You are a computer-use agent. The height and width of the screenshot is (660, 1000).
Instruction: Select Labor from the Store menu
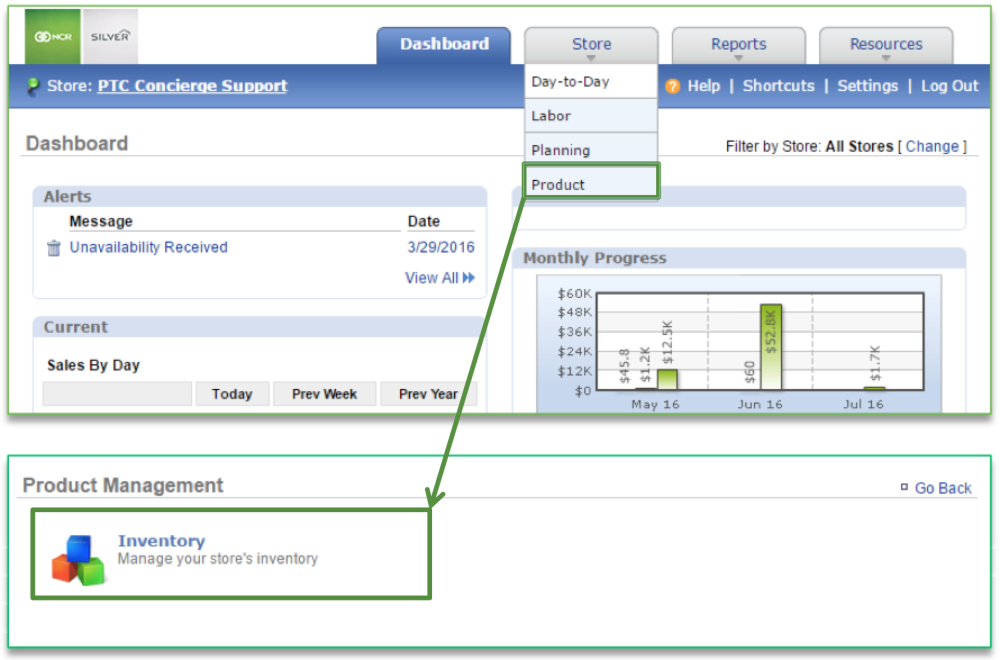(550, 116)
